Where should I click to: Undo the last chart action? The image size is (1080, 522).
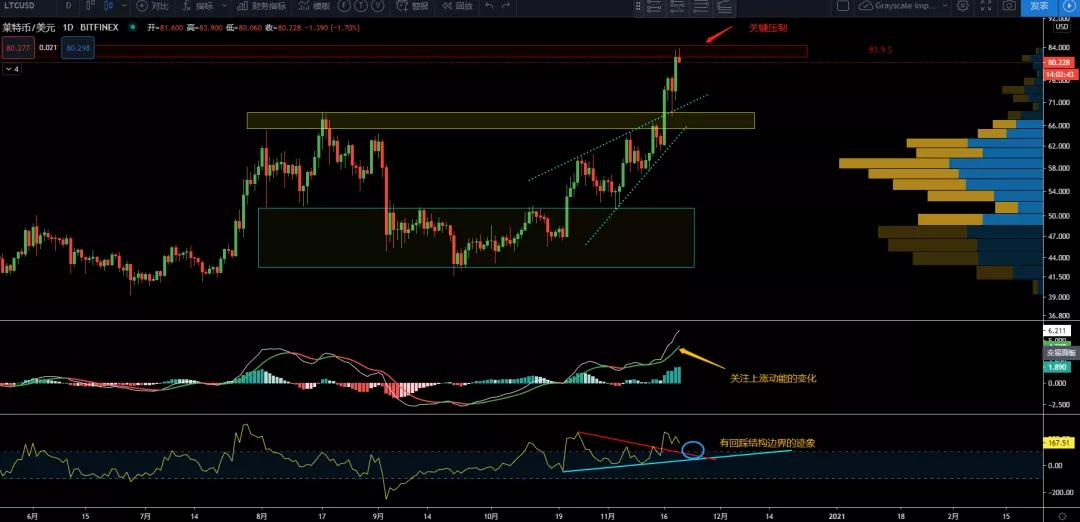tap(489, 6)
